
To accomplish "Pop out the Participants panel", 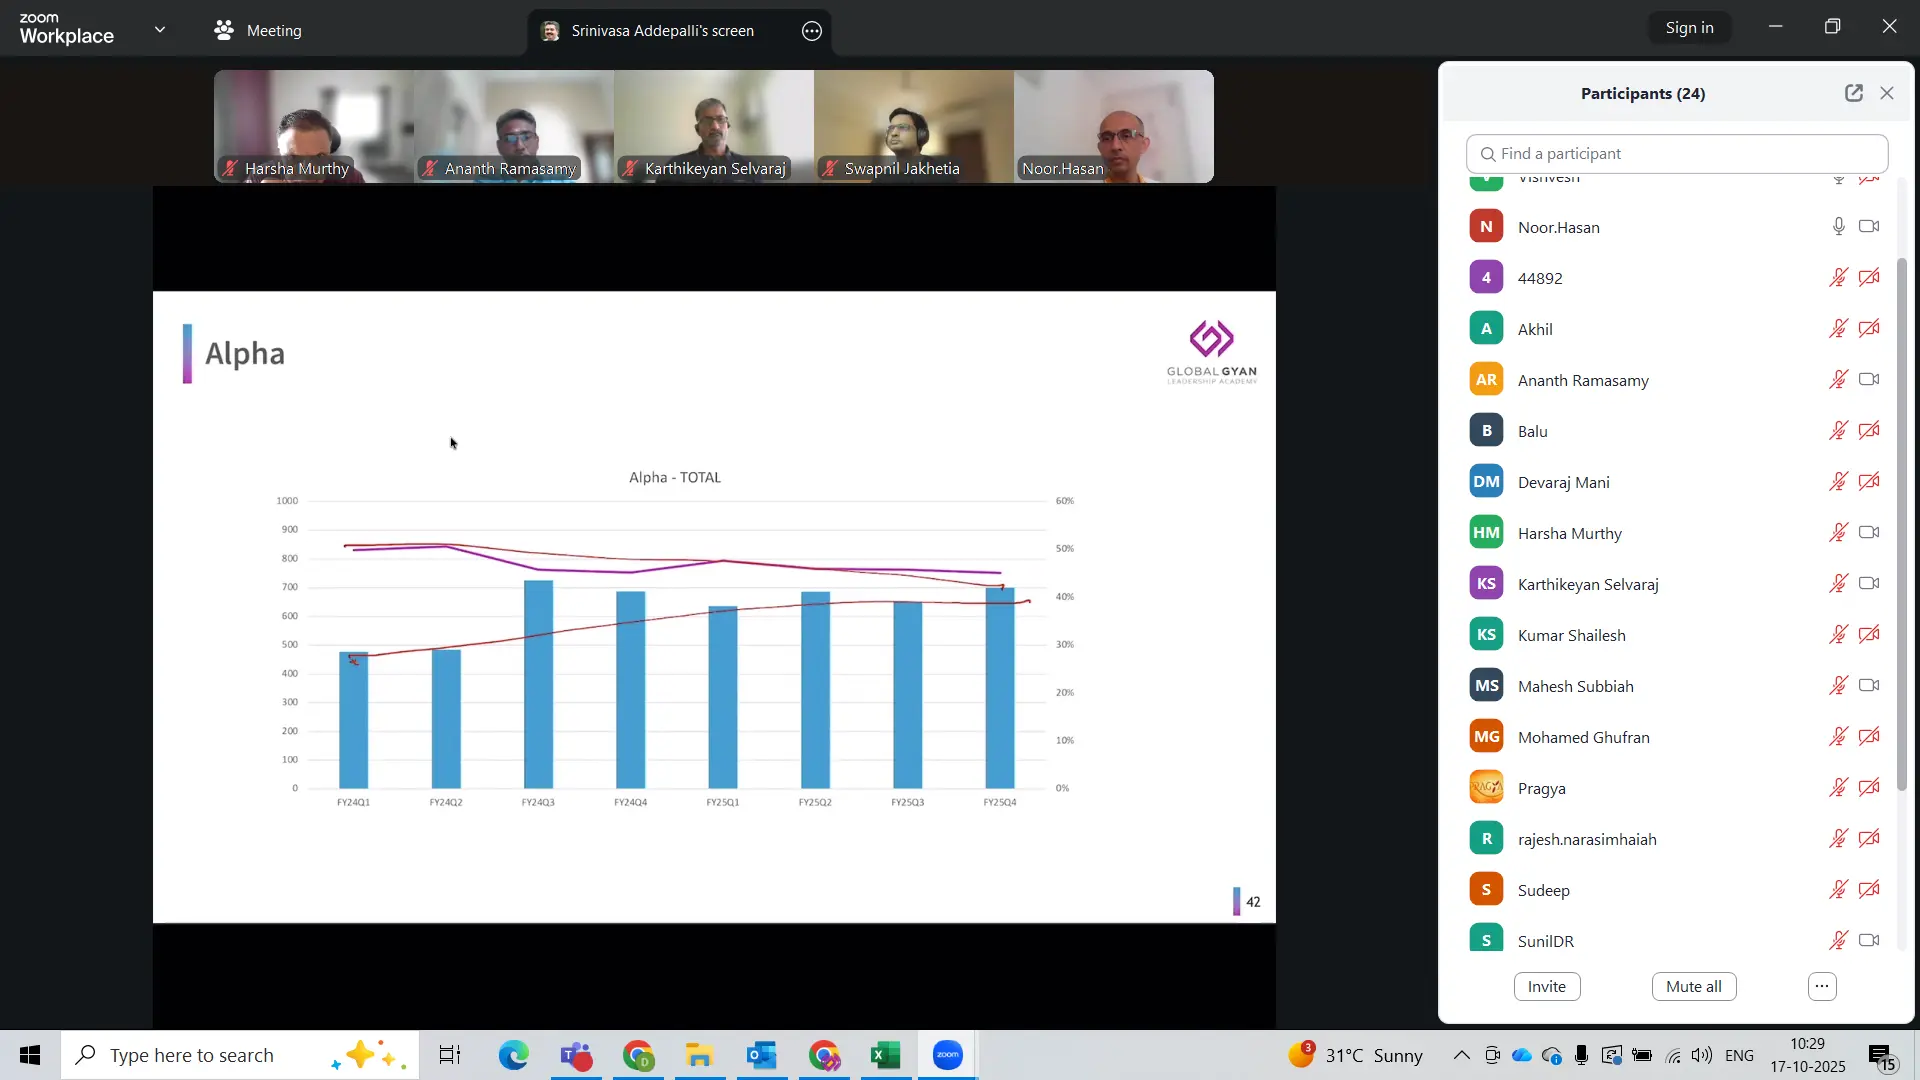I will click(x=1853, y=93).
